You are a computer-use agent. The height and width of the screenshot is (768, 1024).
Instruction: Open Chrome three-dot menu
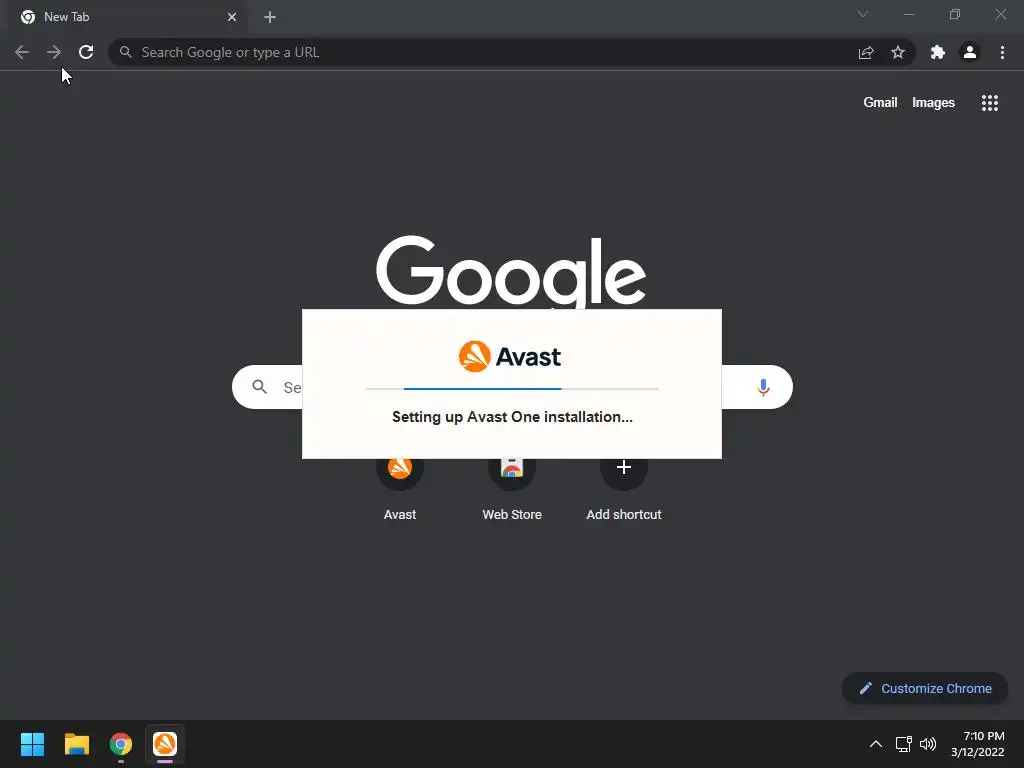[x=1002, y=52]
